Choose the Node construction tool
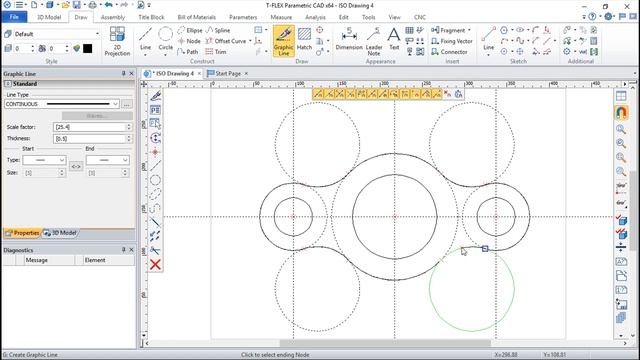Screen dimensions: 640x360 coord(189,41)
